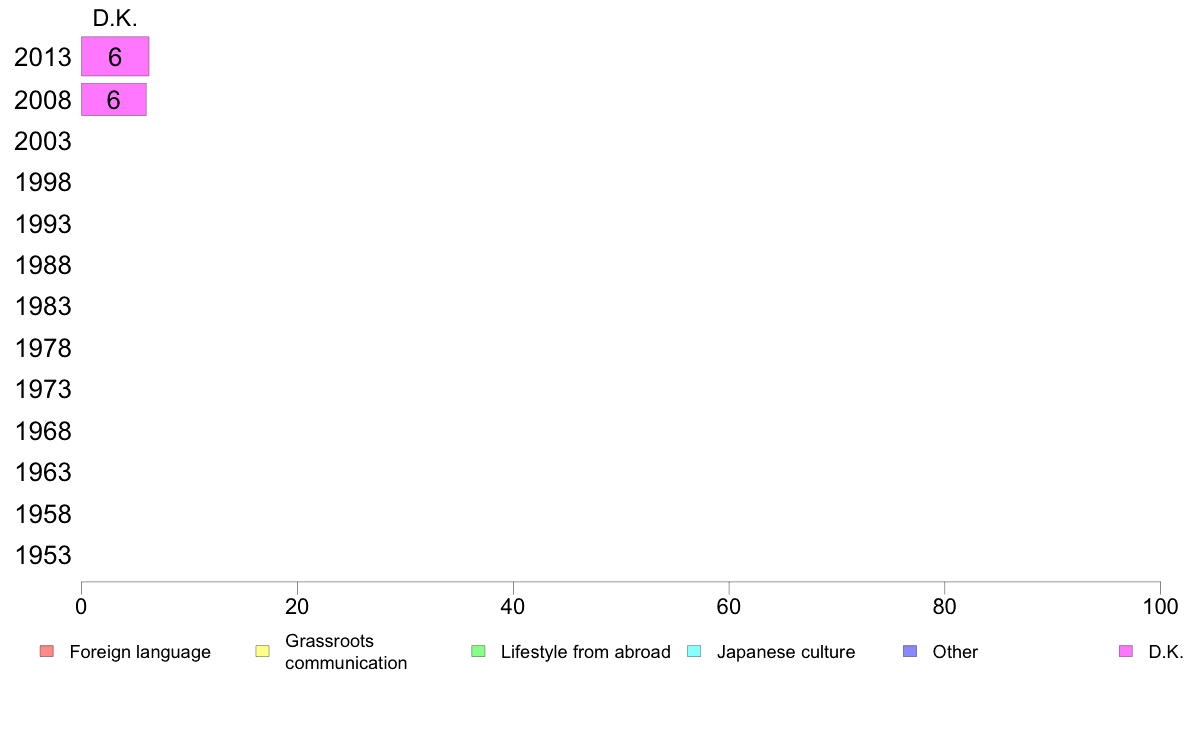Click the 1988 year label

43,265
